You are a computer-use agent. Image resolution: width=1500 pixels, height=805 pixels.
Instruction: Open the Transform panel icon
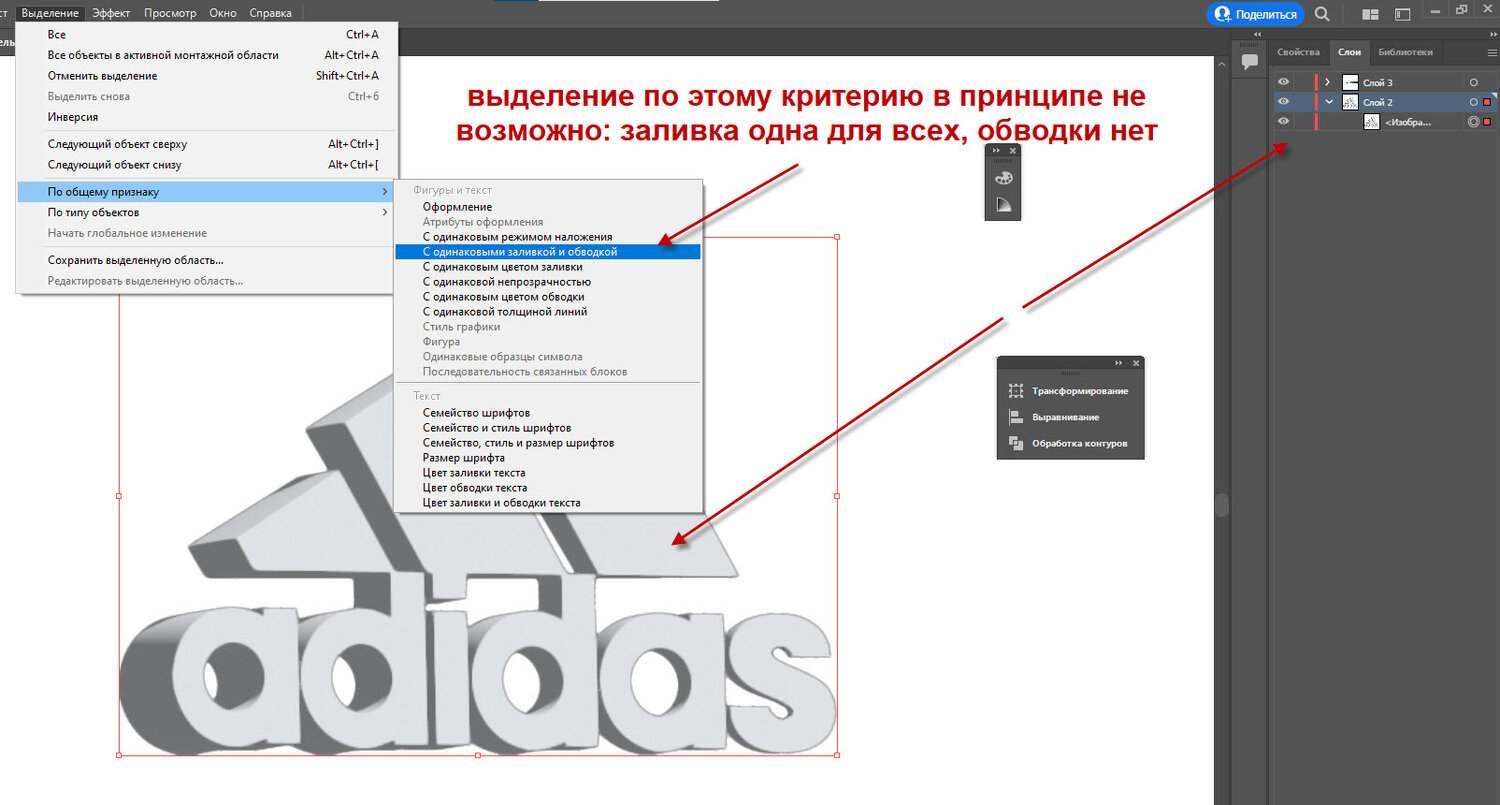pos(1016,391)
